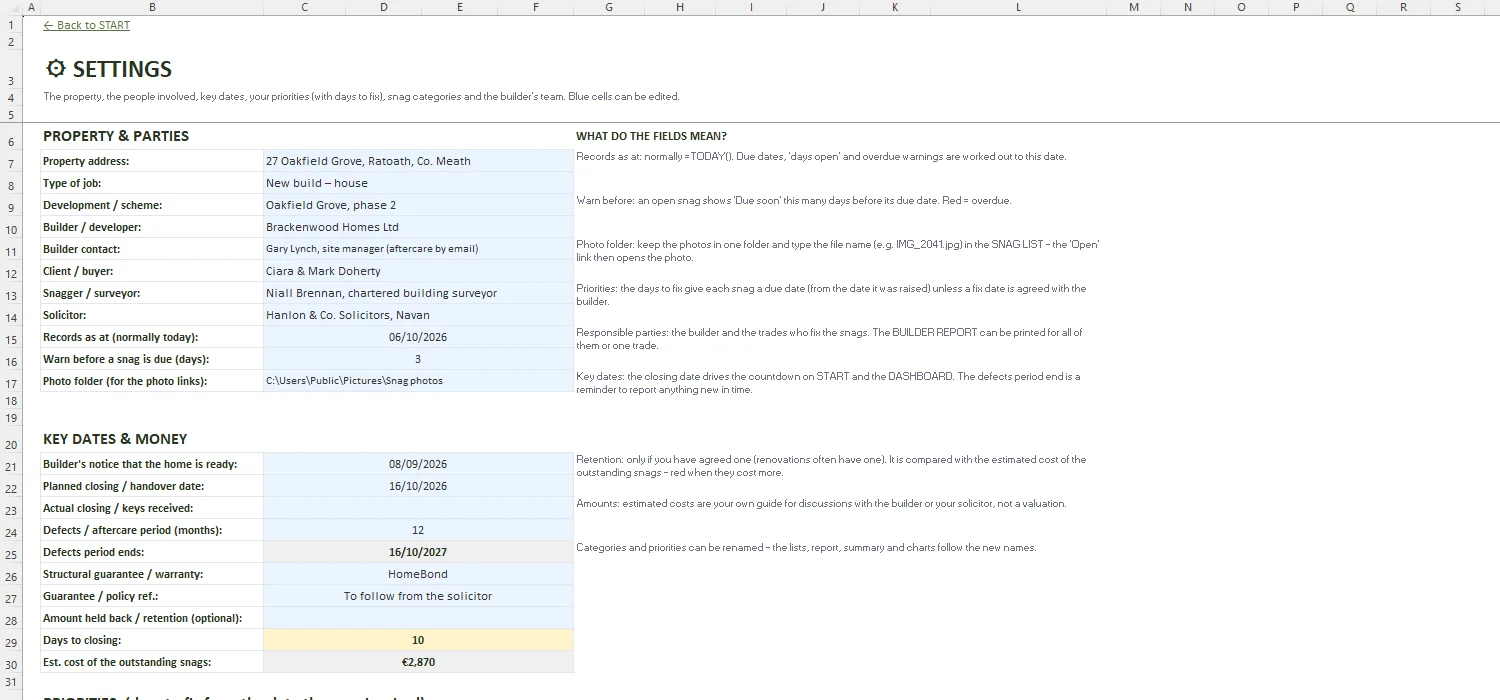Select the help text 'Categories and priorities can be renamed'
Image resolution: width=1500 pixels, height=700 pixels.
806,547
